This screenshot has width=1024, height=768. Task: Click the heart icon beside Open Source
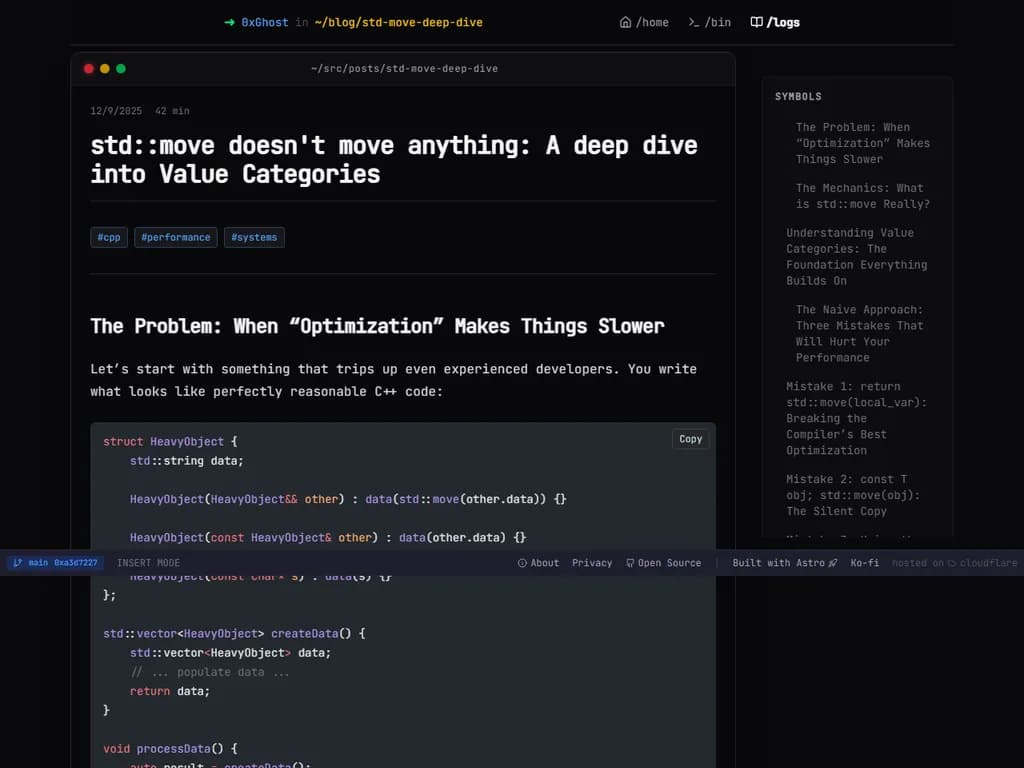tap(630, 563)
